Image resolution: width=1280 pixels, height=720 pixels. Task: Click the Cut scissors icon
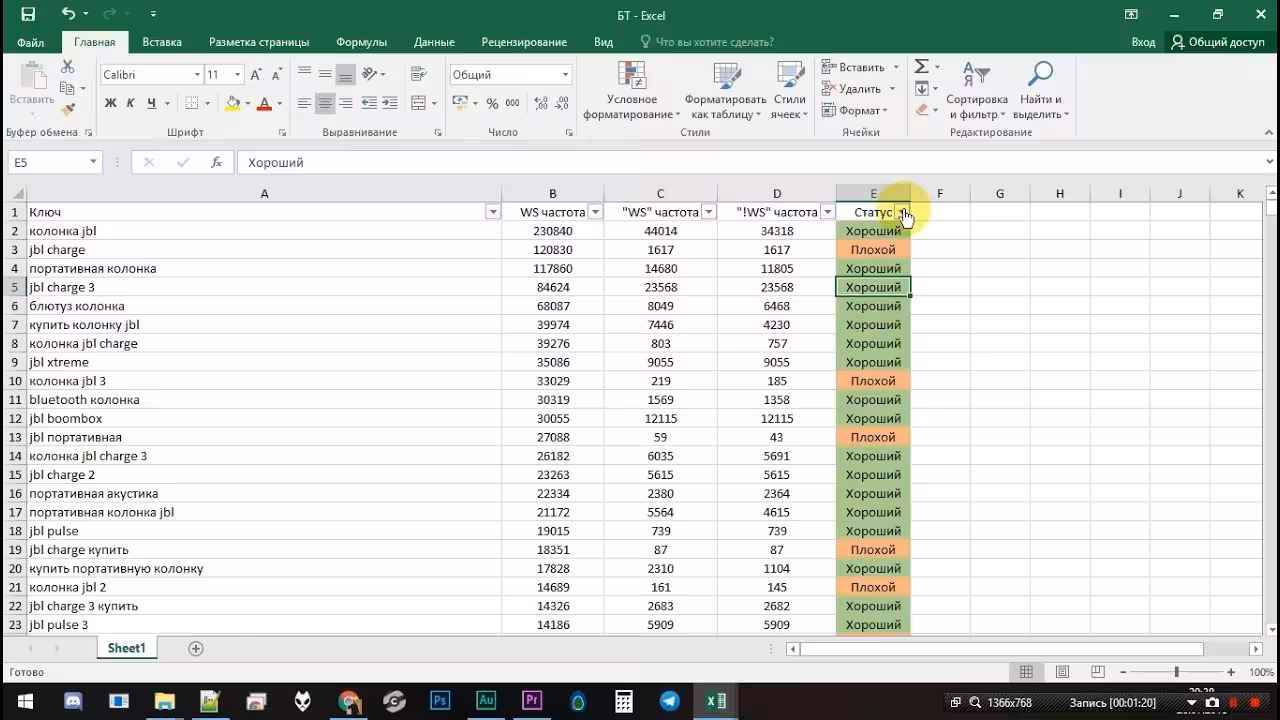click(68, 67)
